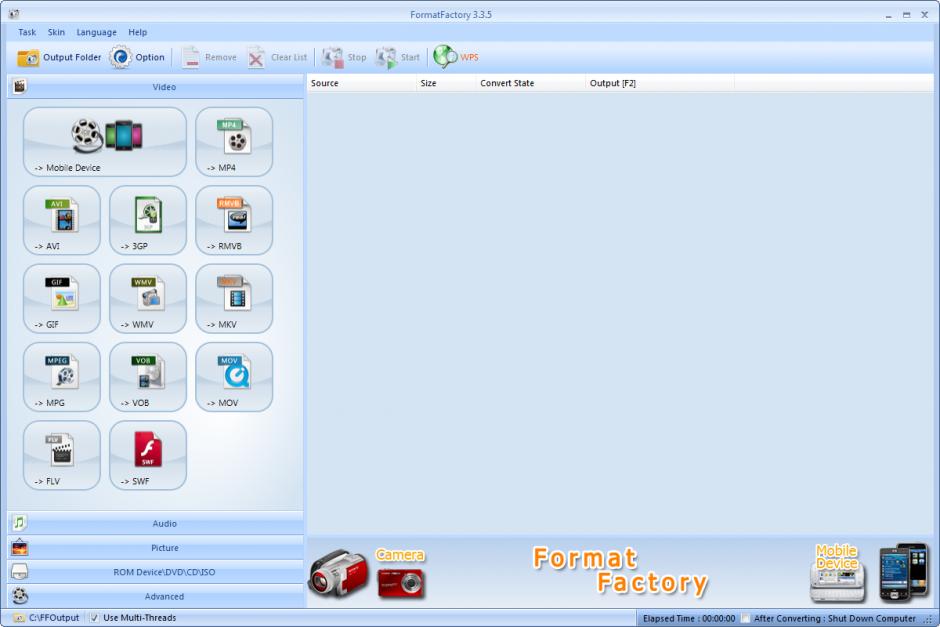
Task: Enable After Converting Shut Down Computer
Action: [745, 619]
